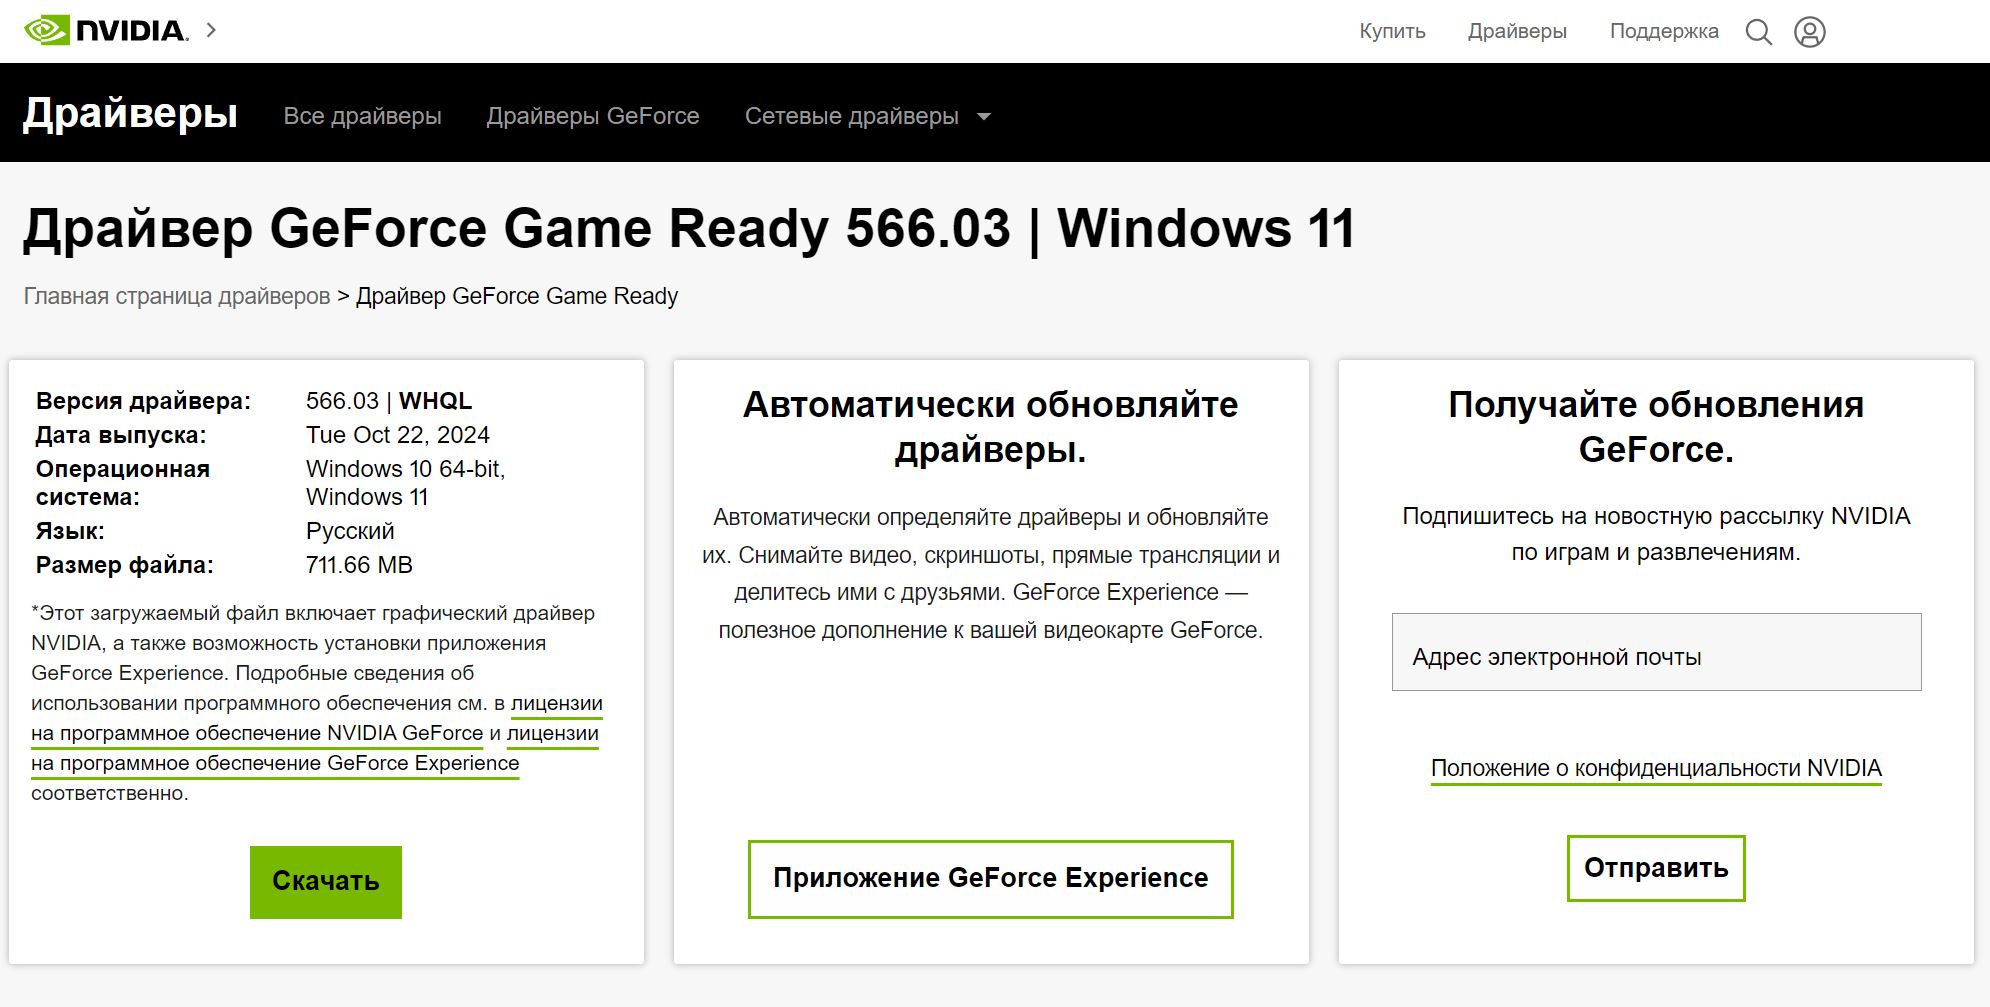Image resolution: width=1990 pixels, height=1007 pixels.
Task: Open the Сетевые драйверы menu
Action: [852, 116]
